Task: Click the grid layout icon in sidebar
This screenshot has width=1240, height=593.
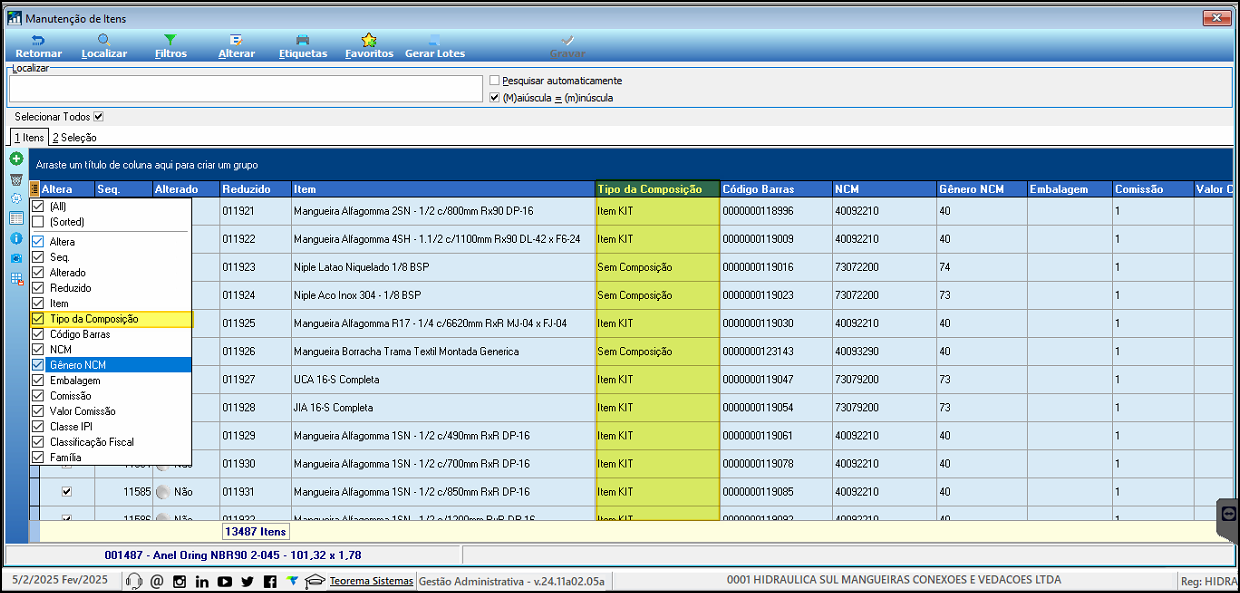Action: [16, 218]
